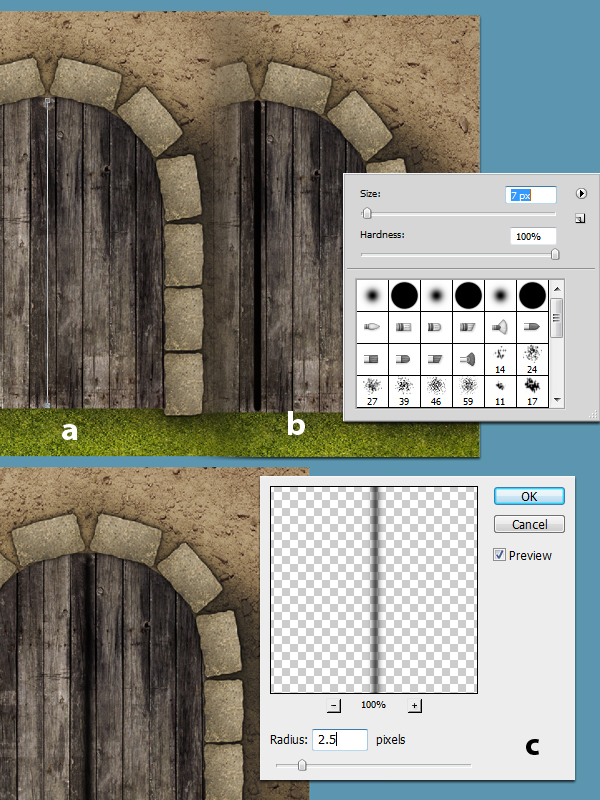Viewport: 600px width, 800px height.
Task: Click the Hardness percentage field
Action: (533, 236)
